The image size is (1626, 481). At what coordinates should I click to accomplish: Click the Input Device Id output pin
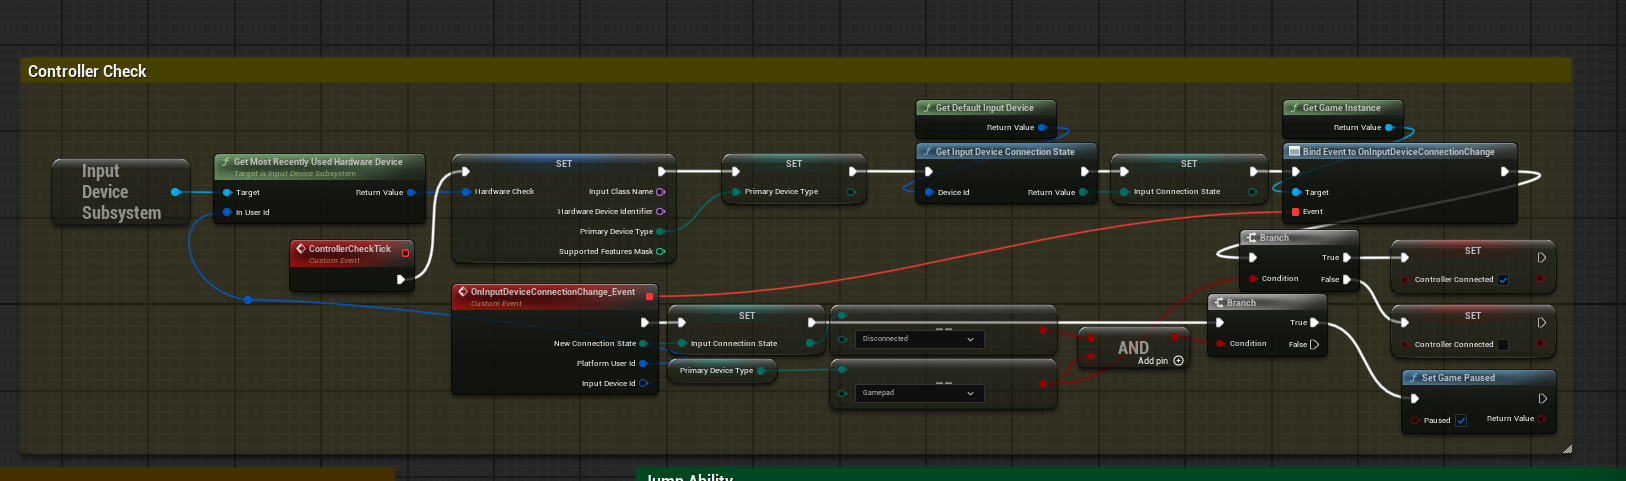click(643, 383)
